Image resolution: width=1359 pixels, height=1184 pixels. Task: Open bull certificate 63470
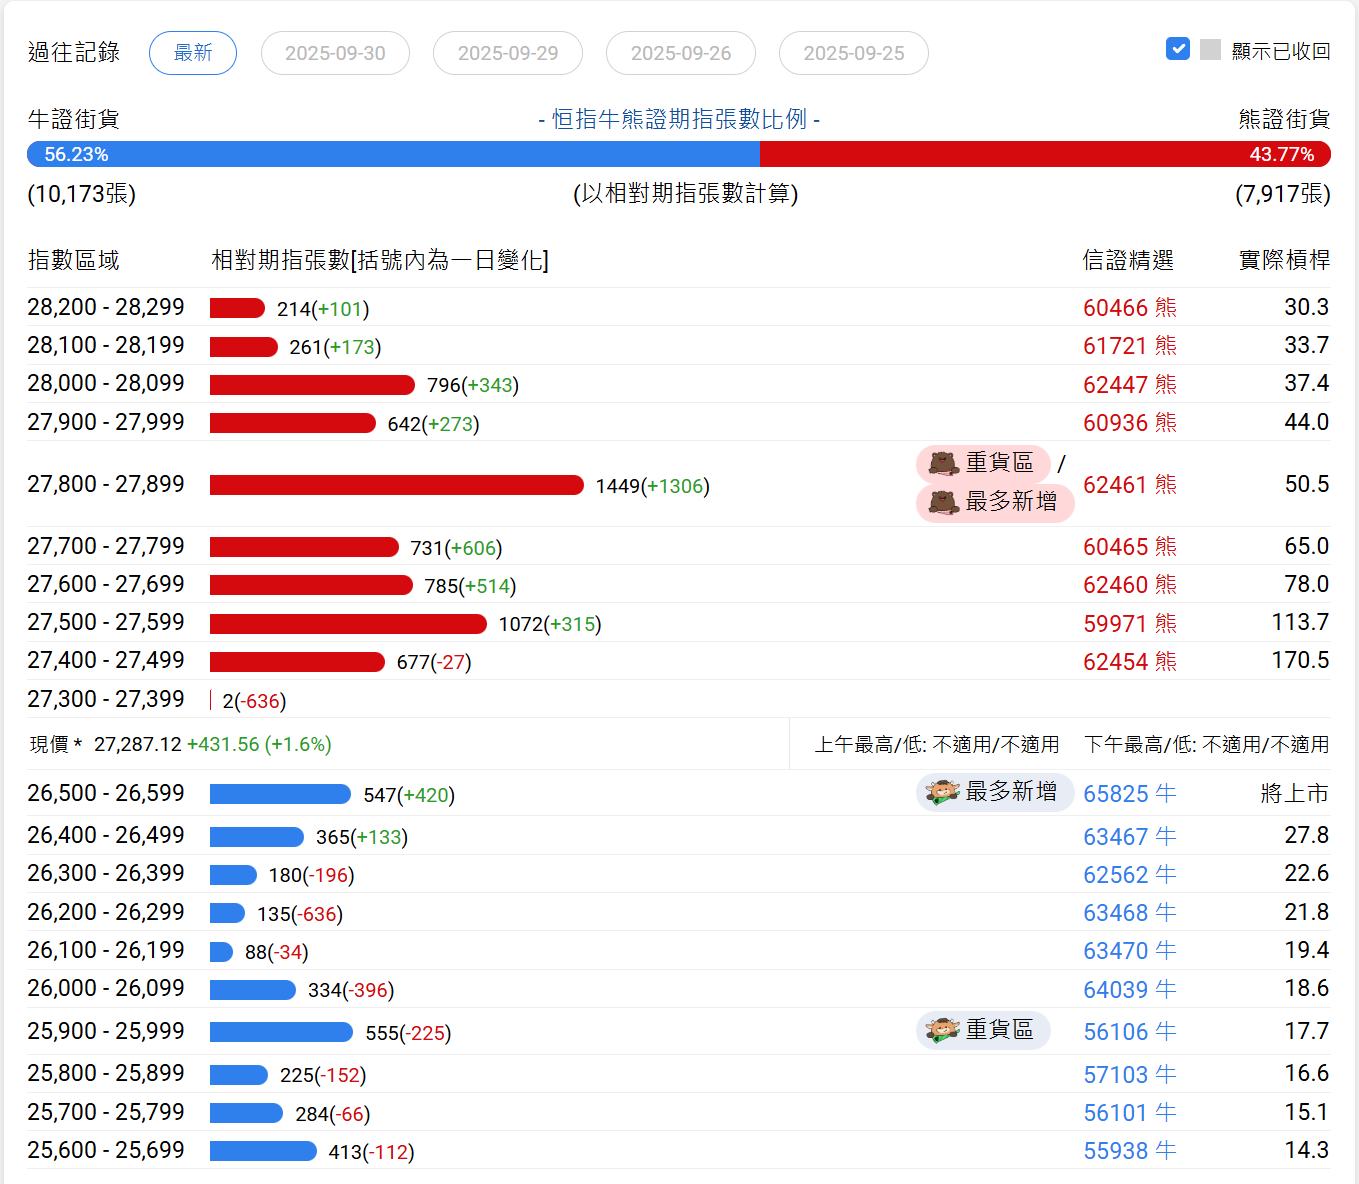click(1130, 951)
